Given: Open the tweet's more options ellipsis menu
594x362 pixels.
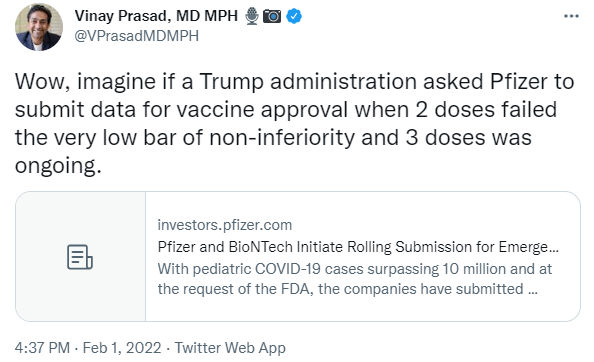Looking at the screenshot, I should 571,16.
